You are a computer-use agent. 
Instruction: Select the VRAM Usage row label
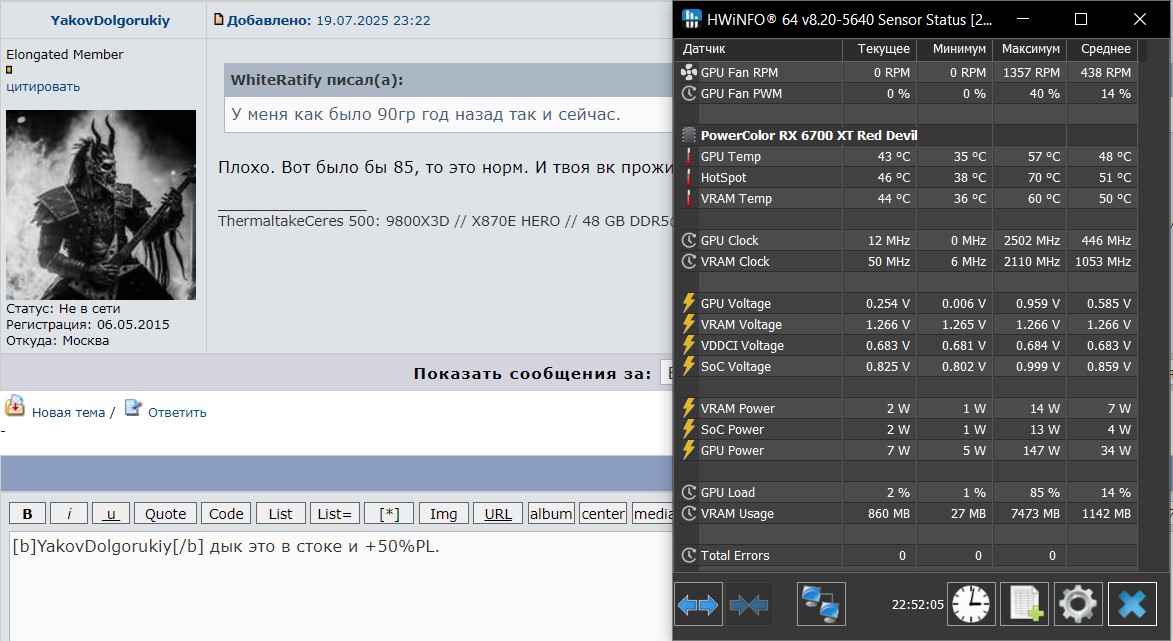pos(737,513)
